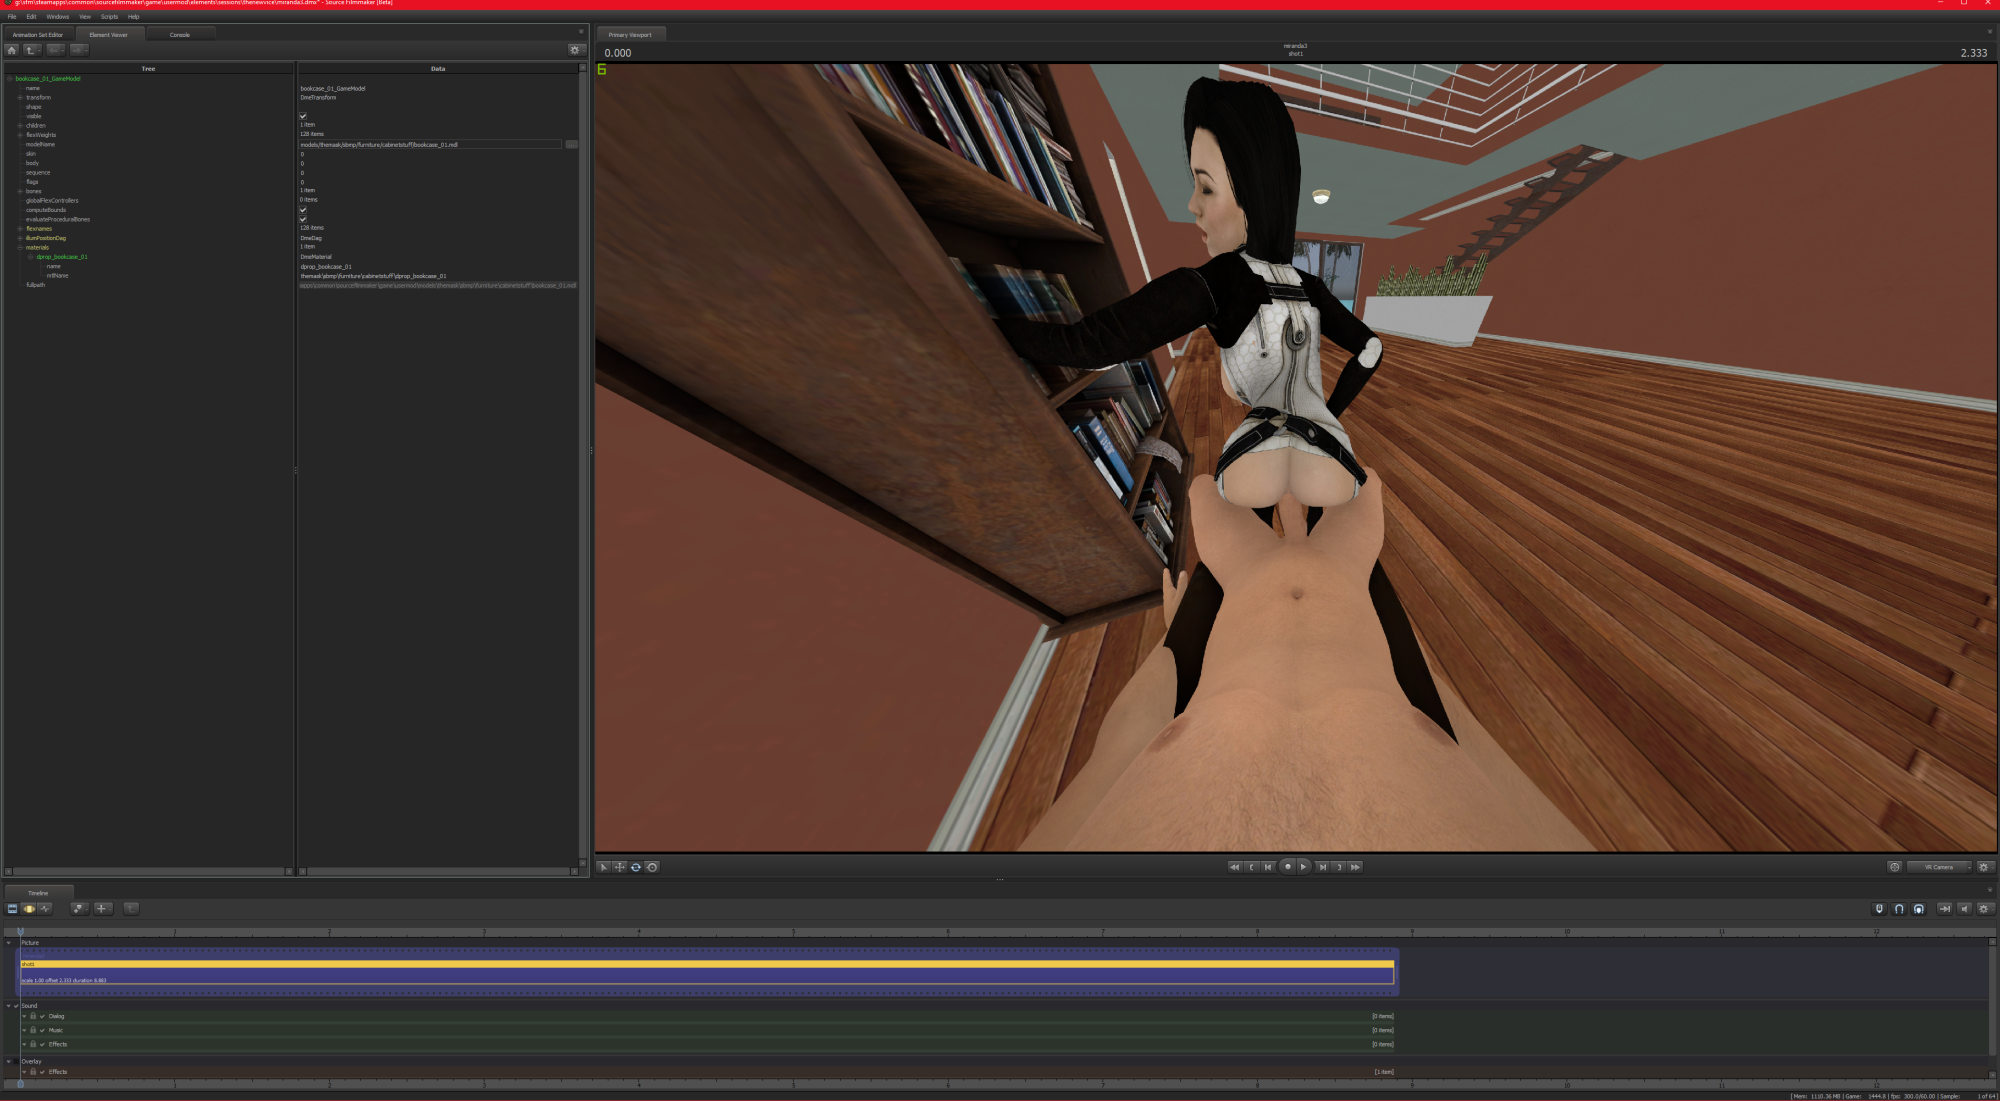
Task: Jump to the last frame
Action: click(1356, 867)
